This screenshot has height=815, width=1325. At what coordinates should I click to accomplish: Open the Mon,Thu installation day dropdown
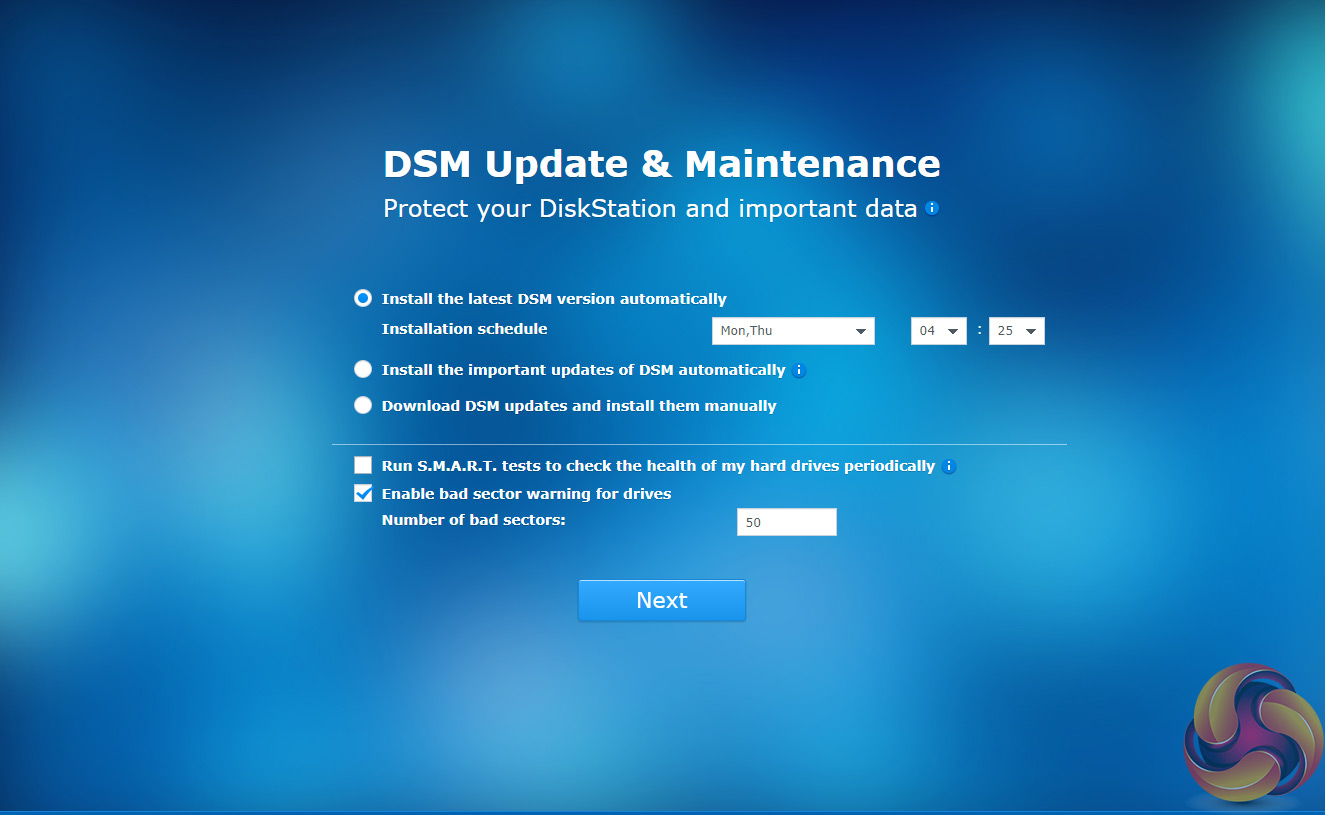tap(793, 331)
